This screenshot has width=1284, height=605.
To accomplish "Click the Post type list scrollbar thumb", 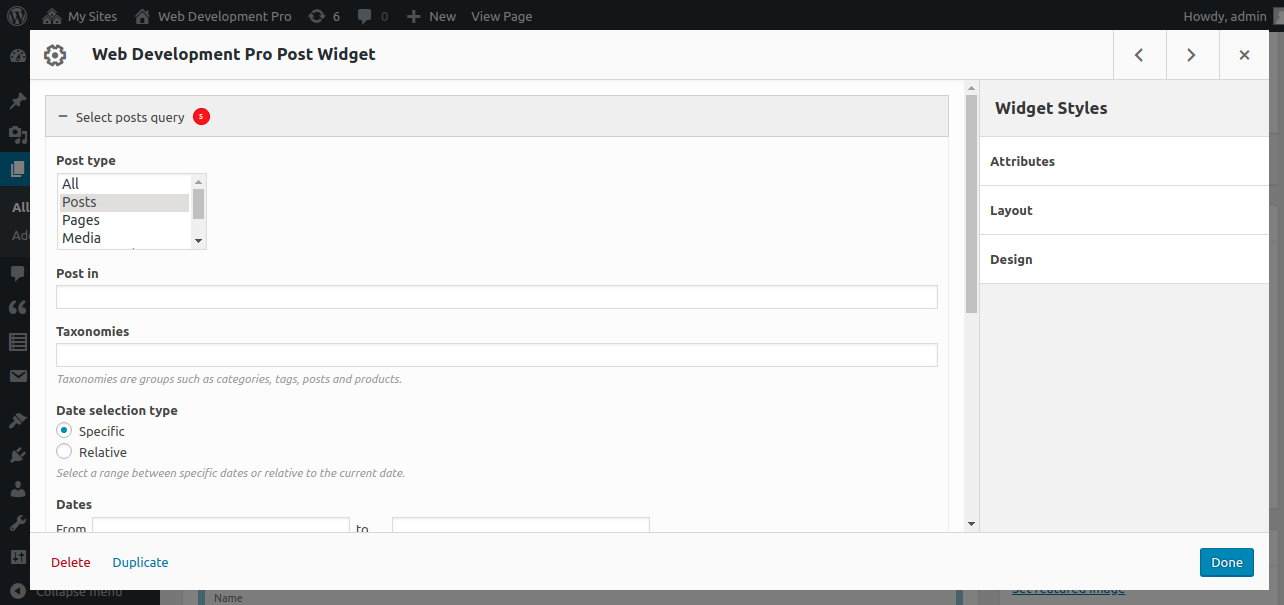I will [198, 204].
